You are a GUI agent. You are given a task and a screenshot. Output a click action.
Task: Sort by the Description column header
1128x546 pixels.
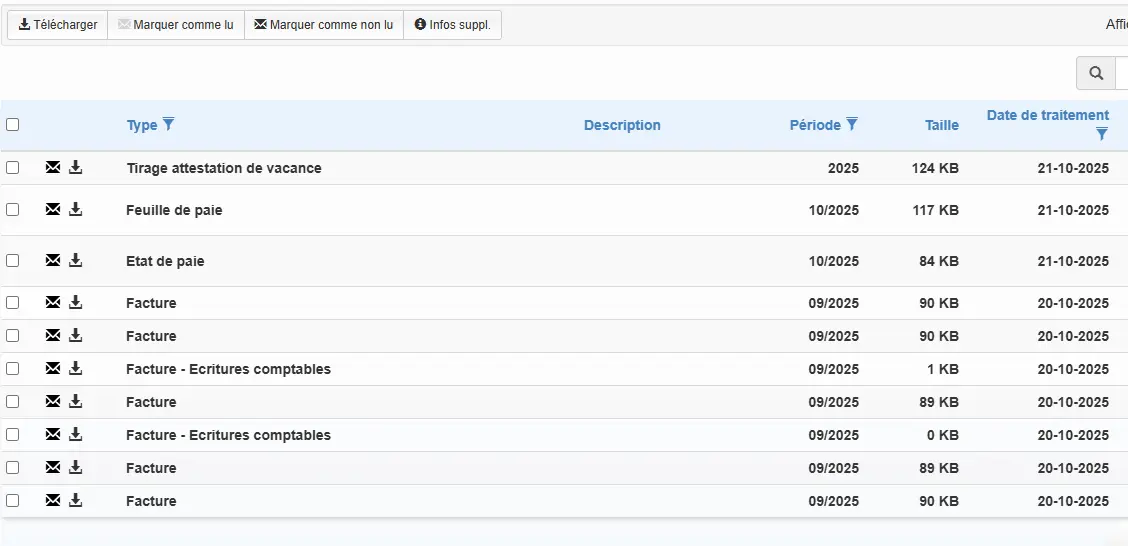point(622,125)
